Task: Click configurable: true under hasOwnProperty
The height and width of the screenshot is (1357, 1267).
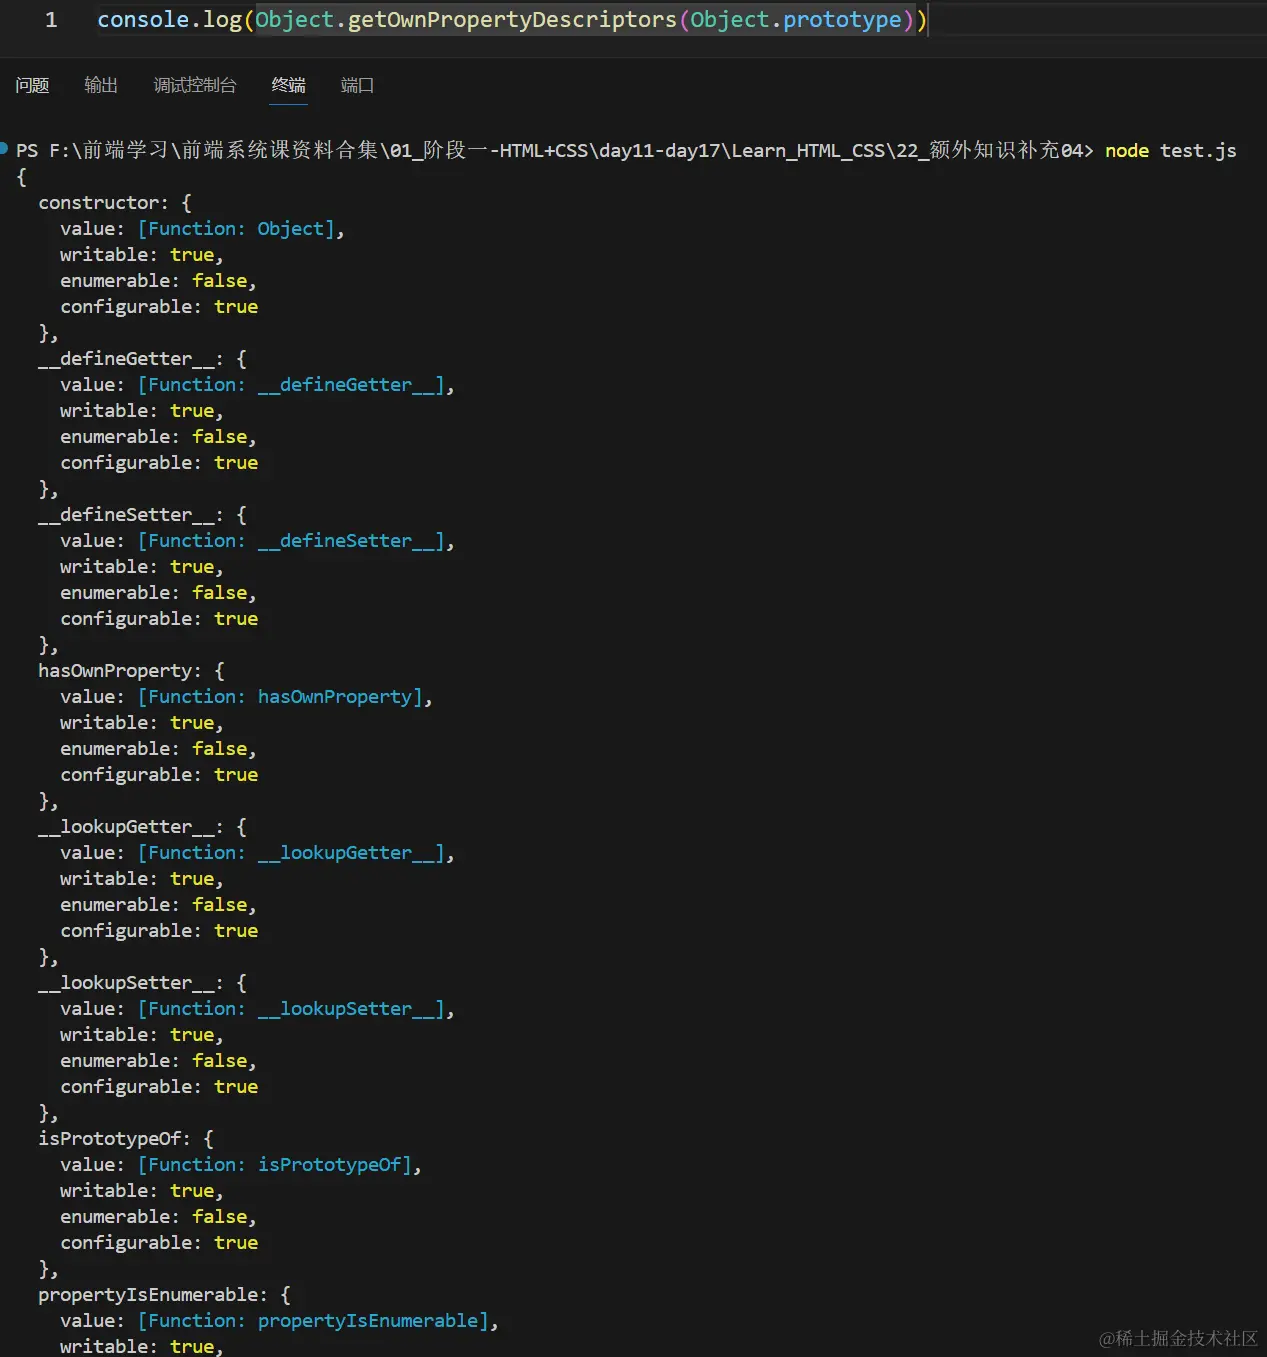Action: click(x=159, y=774)
